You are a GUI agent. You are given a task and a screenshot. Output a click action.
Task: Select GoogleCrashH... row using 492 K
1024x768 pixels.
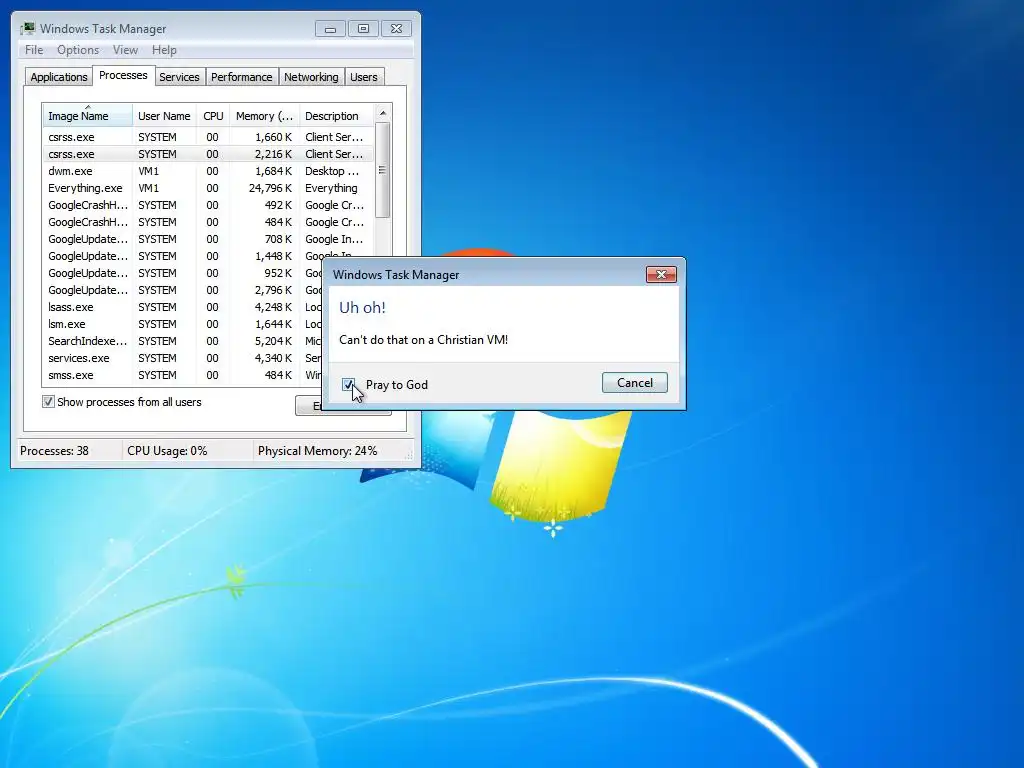(208, 205)
